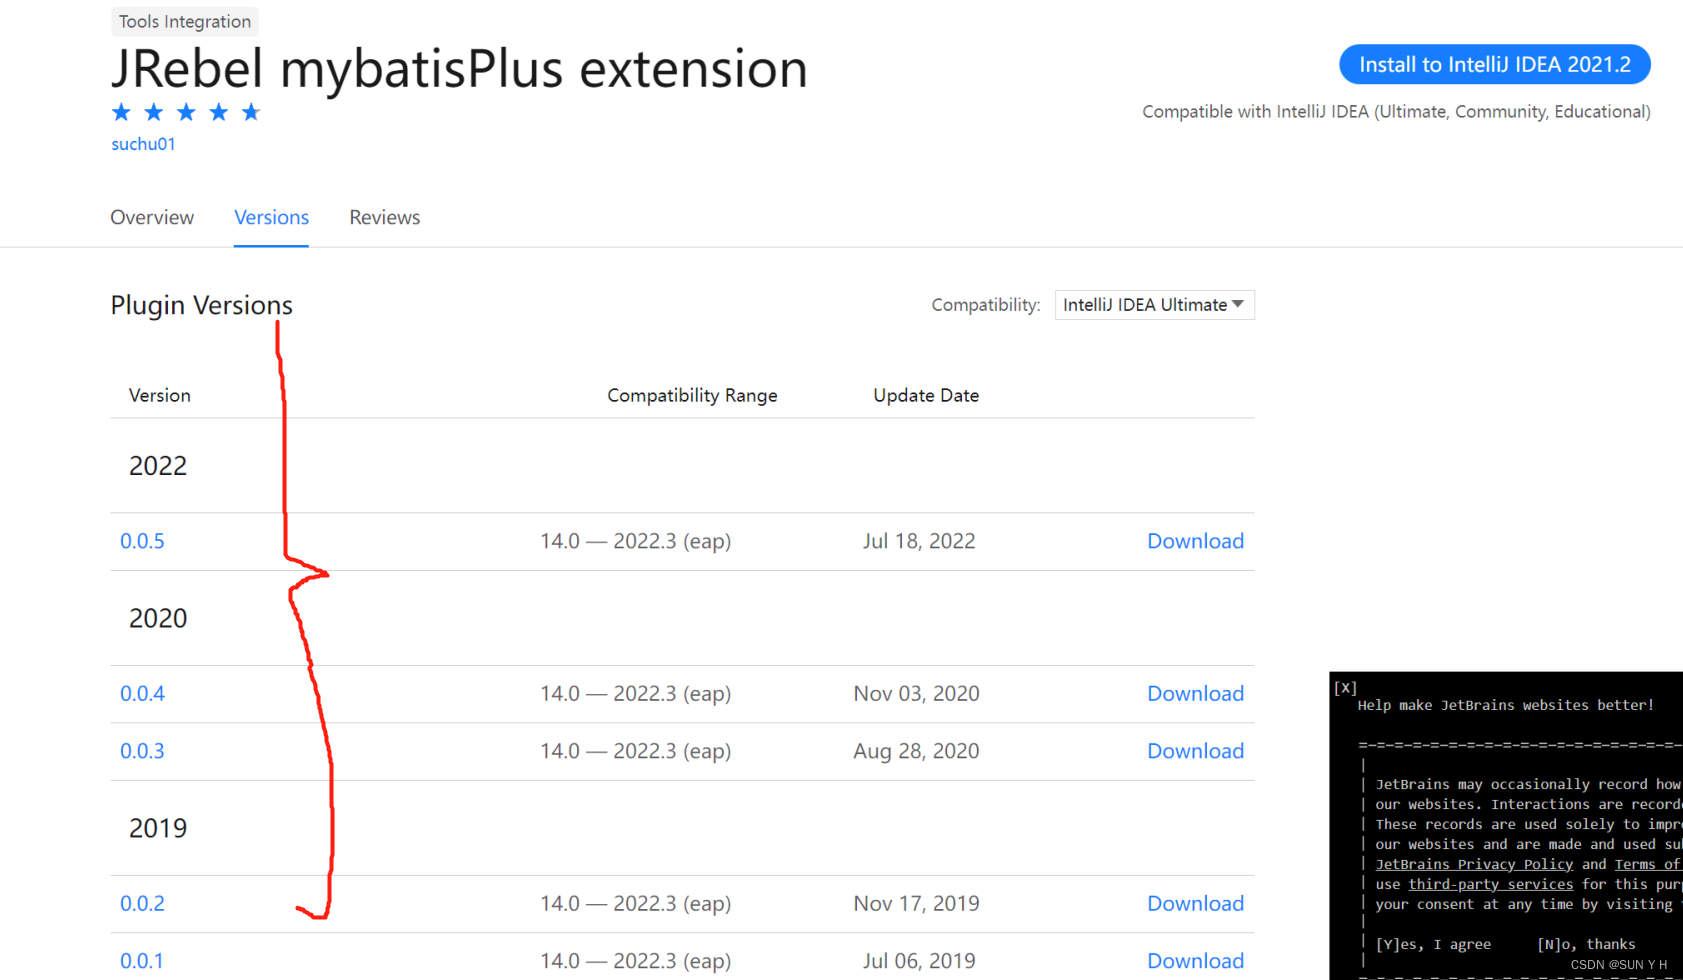Install plugin to IntelliJ IDEA 2021.2
Image resolution: width=1683 pixels, height=980 pixels.
click(x=1494, y=65)
